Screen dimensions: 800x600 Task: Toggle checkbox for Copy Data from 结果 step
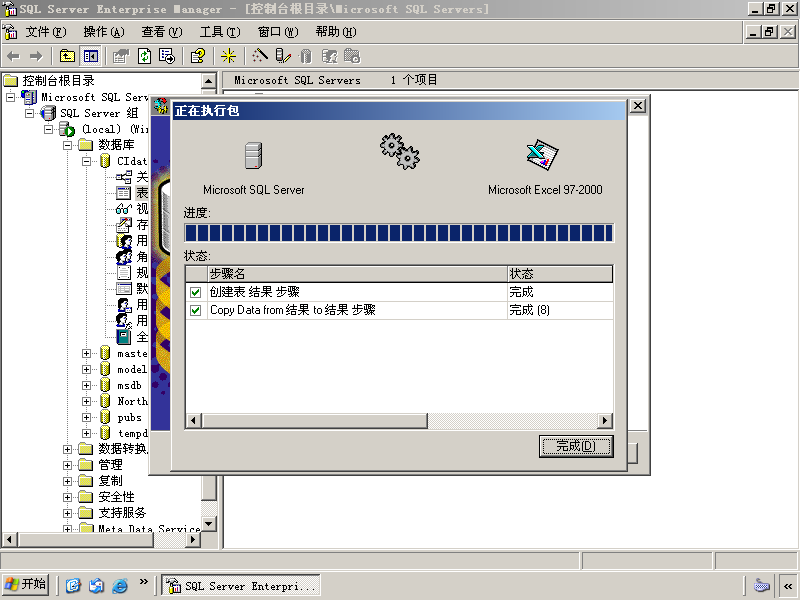click(195, 310)
